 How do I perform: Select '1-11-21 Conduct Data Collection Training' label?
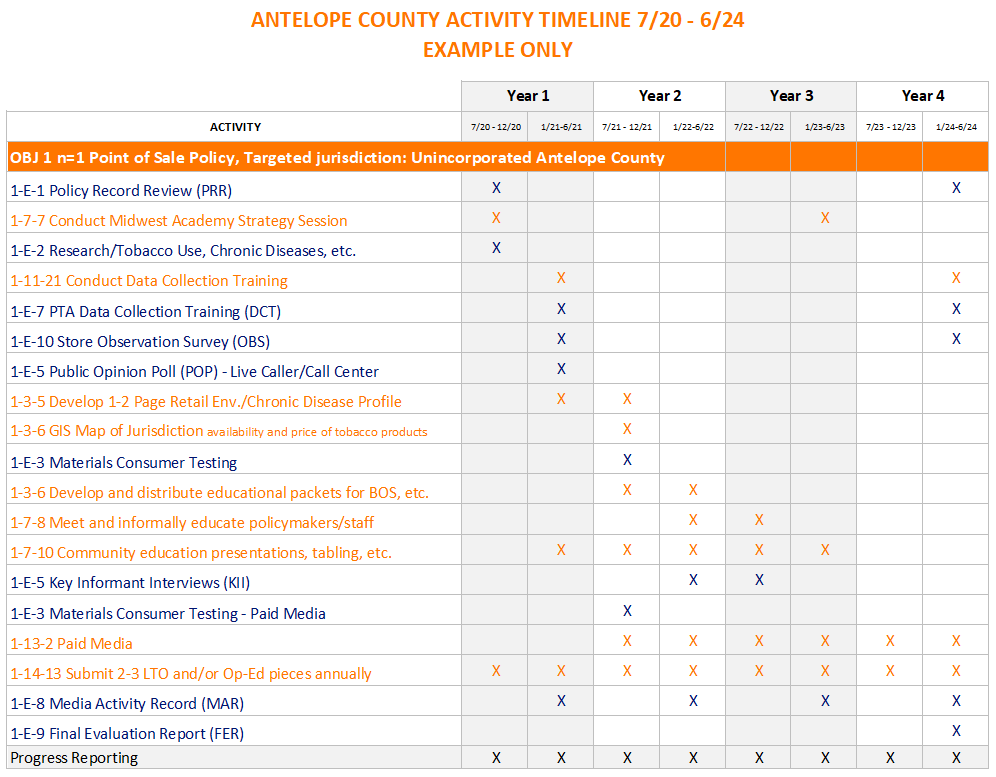149,281
